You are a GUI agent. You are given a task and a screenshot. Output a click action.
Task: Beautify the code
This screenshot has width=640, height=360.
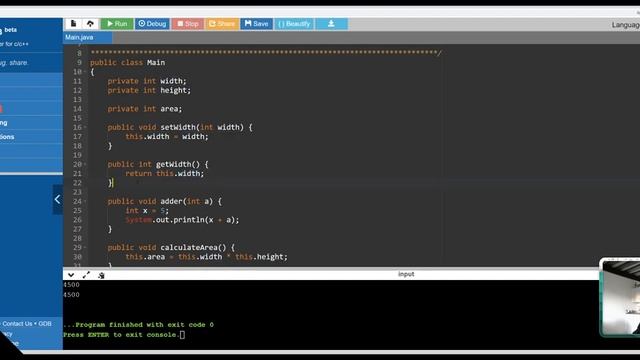point(294,24)
